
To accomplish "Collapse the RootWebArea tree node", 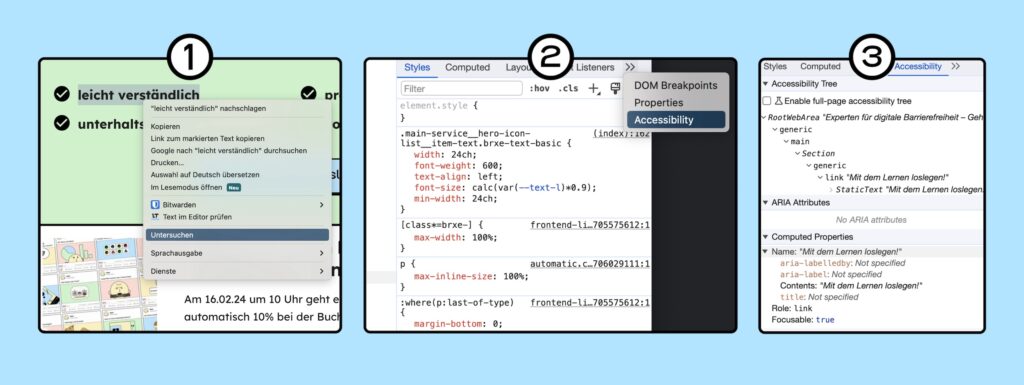I will [x=763, y=117].
